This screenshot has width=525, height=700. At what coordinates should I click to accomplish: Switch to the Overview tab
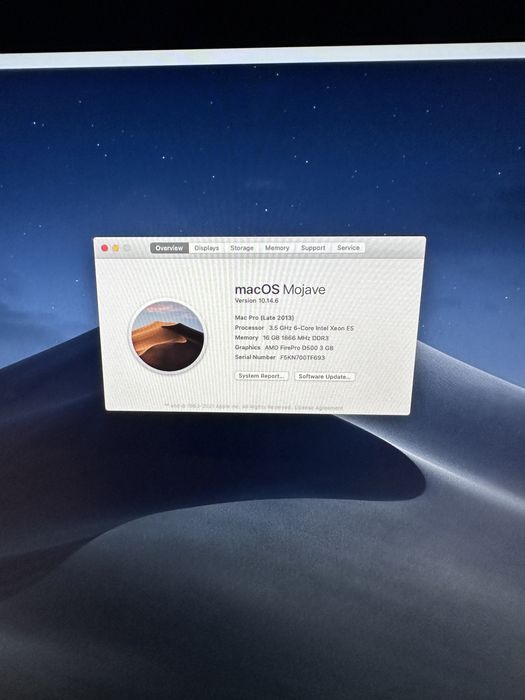[169, 248]
